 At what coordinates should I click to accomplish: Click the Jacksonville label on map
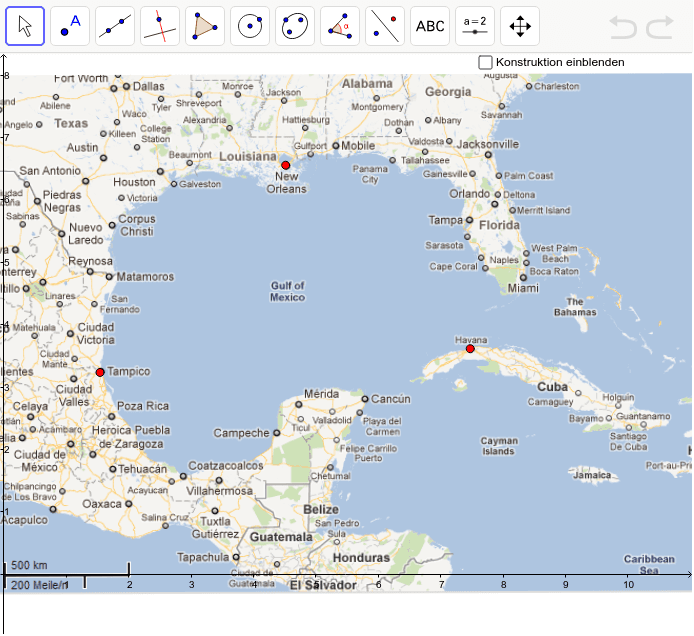pyautogui.click(x=488, y=144)
